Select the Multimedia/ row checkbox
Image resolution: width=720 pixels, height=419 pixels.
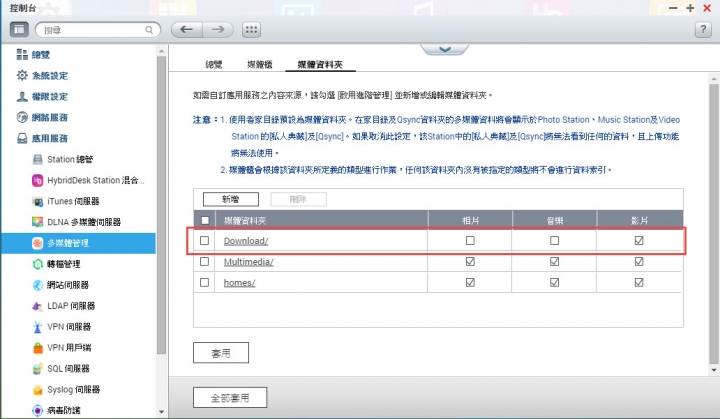point(204,261)
